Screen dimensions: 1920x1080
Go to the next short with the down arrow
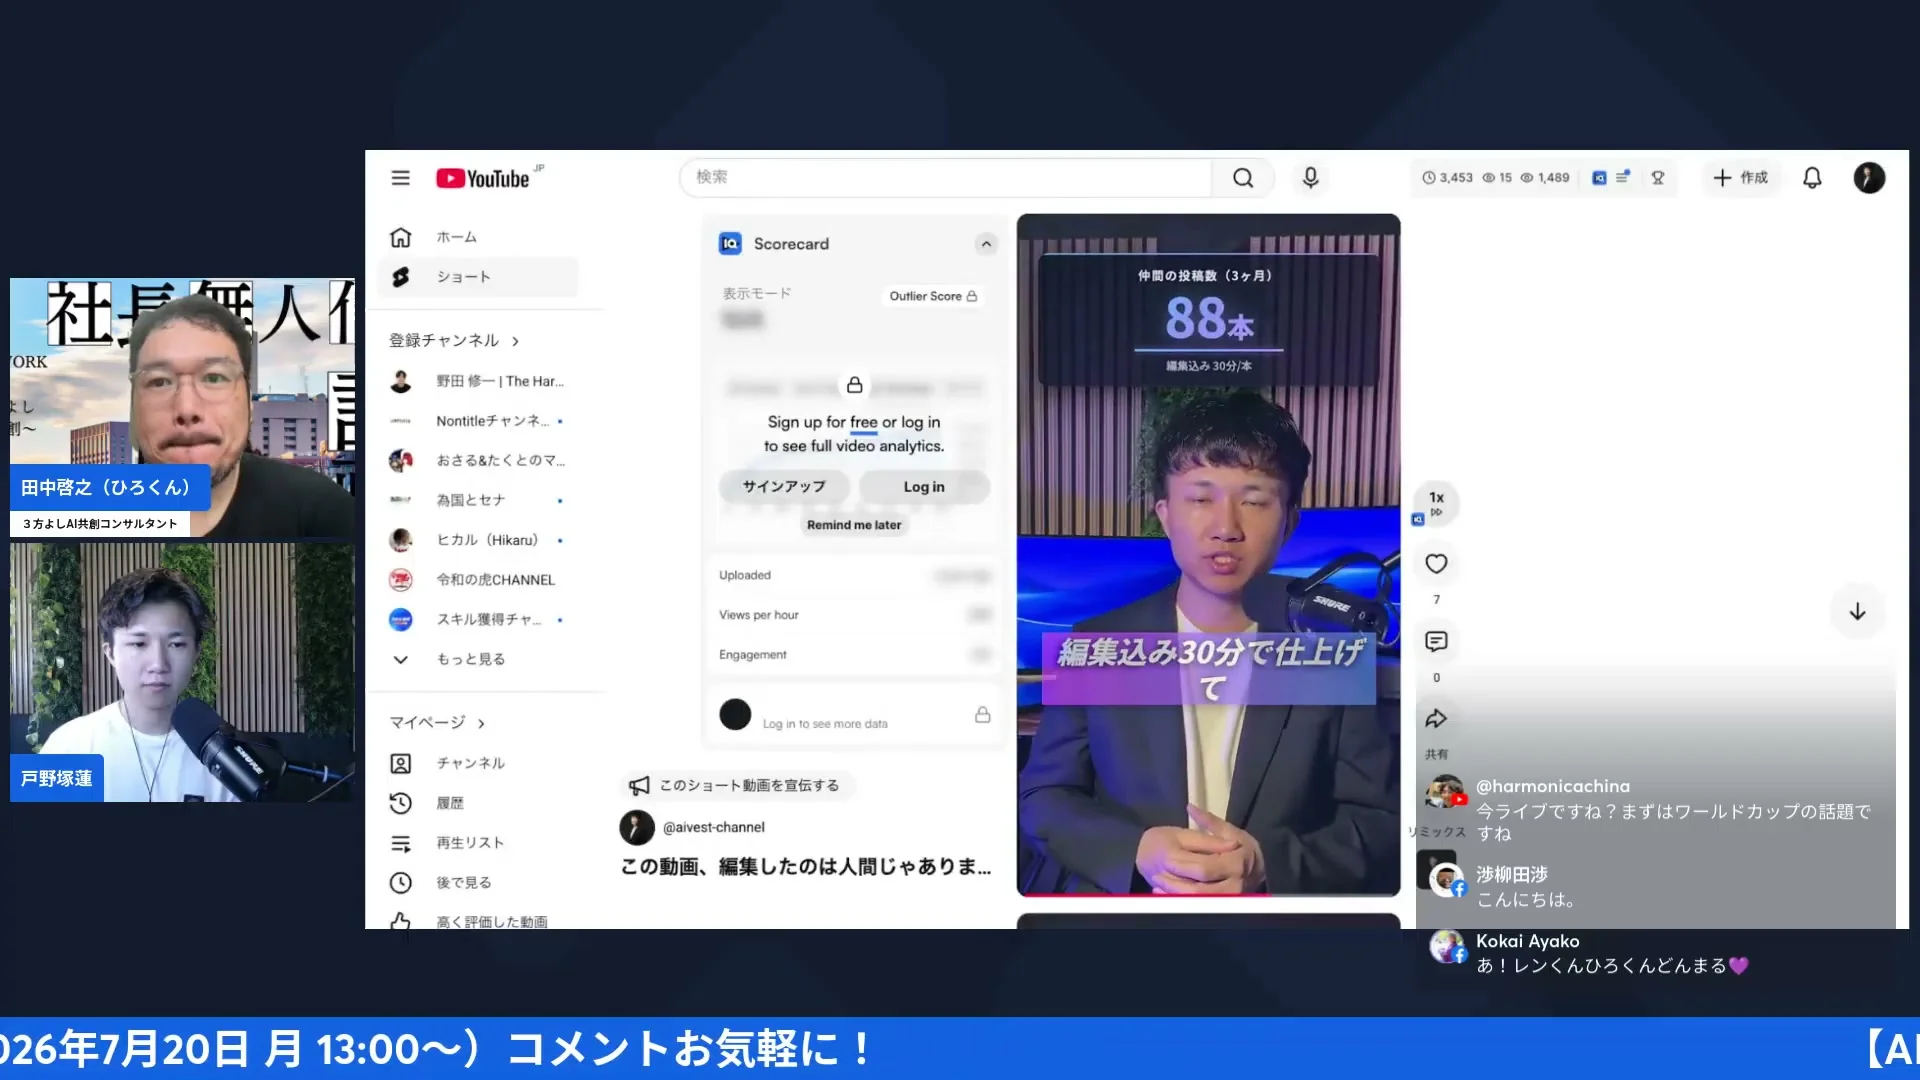click(x=1857, y=612)
